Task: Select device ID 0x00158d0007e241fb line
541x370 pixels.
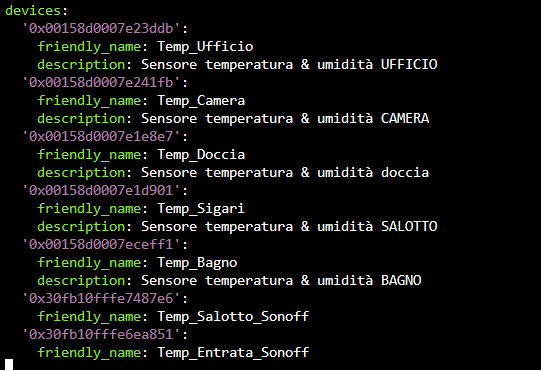Action: (x=105, y=82)
